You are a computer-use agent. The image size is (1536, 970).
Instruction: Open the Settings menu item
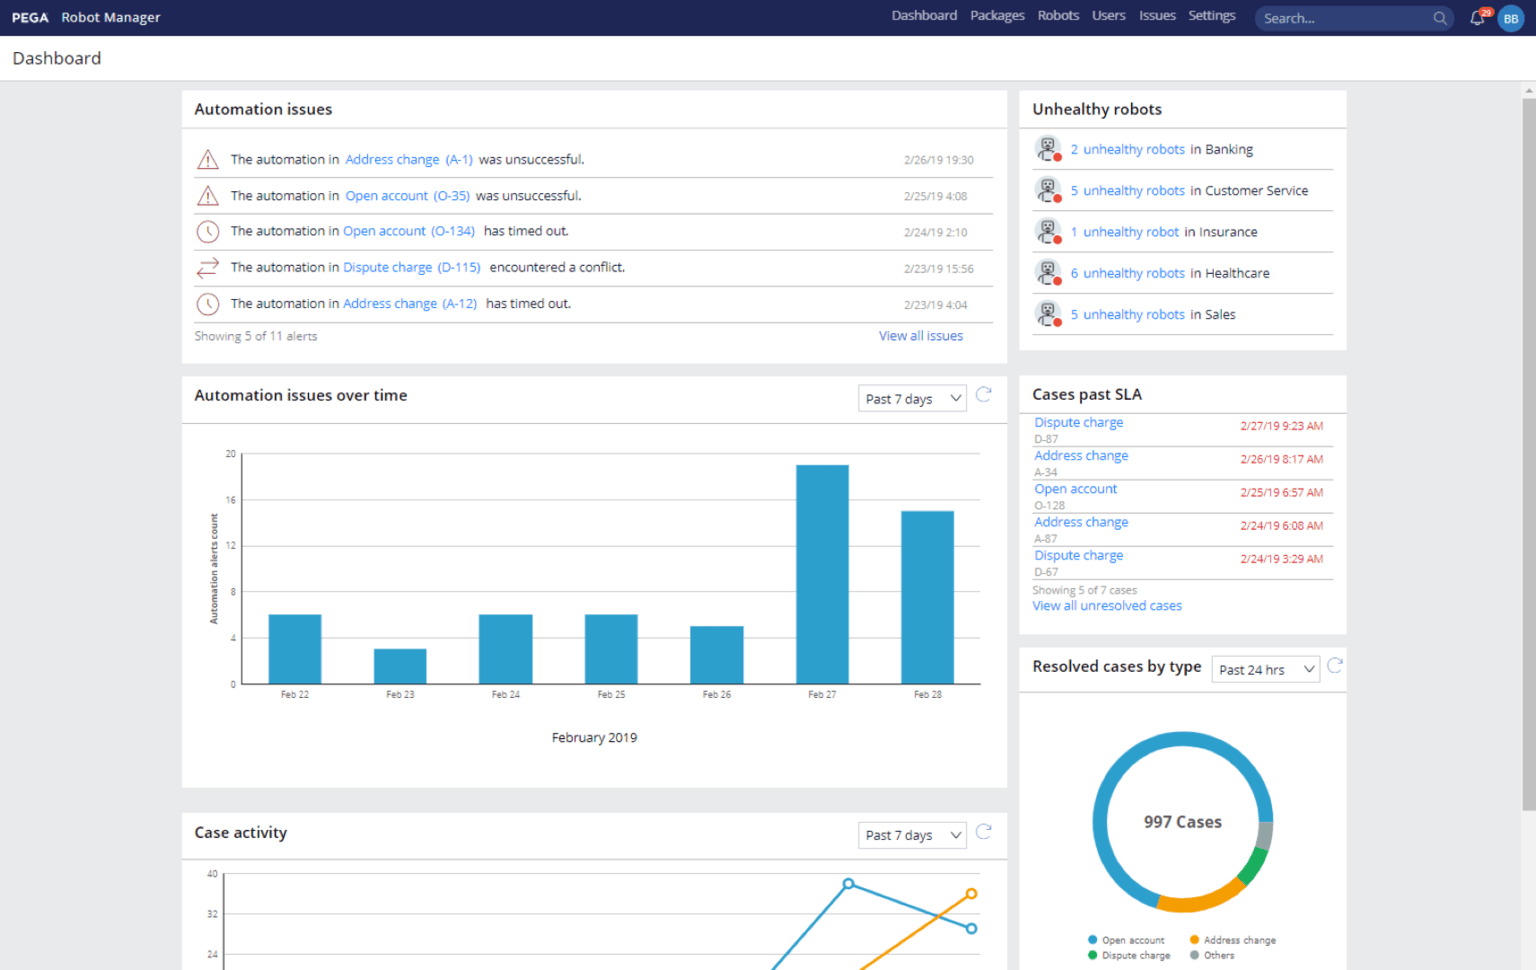pyautogui.click(x=1211, y=16)
